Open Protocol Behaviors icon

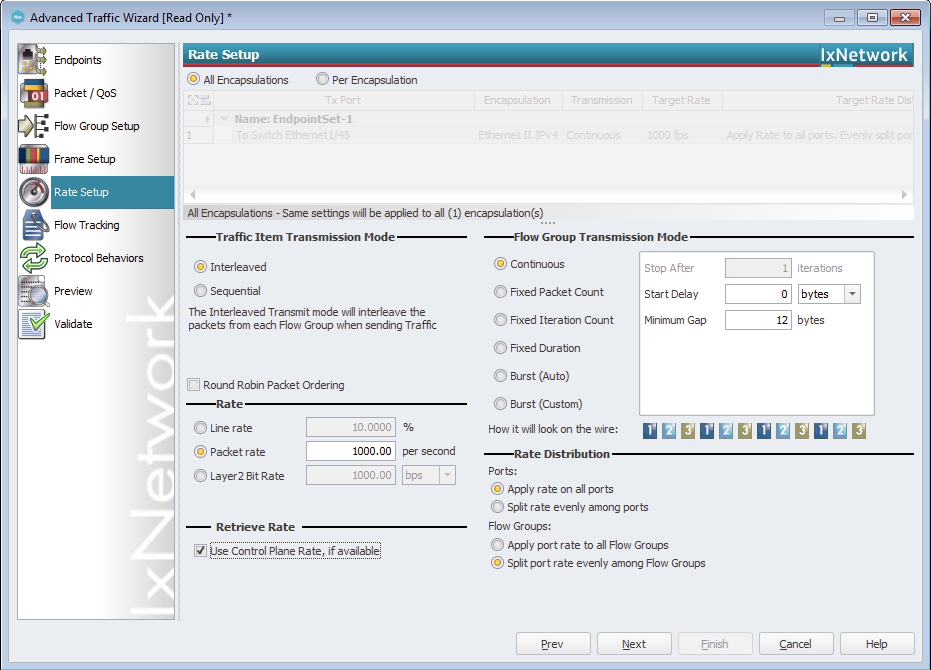click(x=34, y=258)
